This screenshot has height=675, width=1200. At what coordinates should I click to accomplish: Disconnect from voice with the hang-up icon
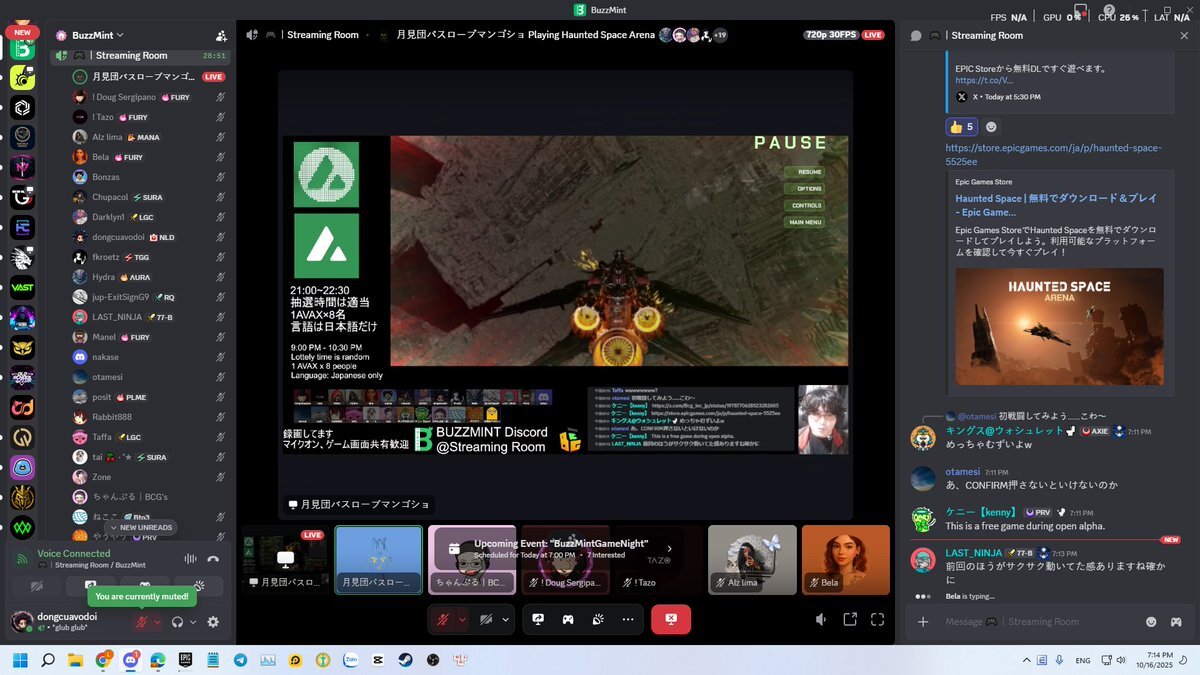tap(213, 559)
